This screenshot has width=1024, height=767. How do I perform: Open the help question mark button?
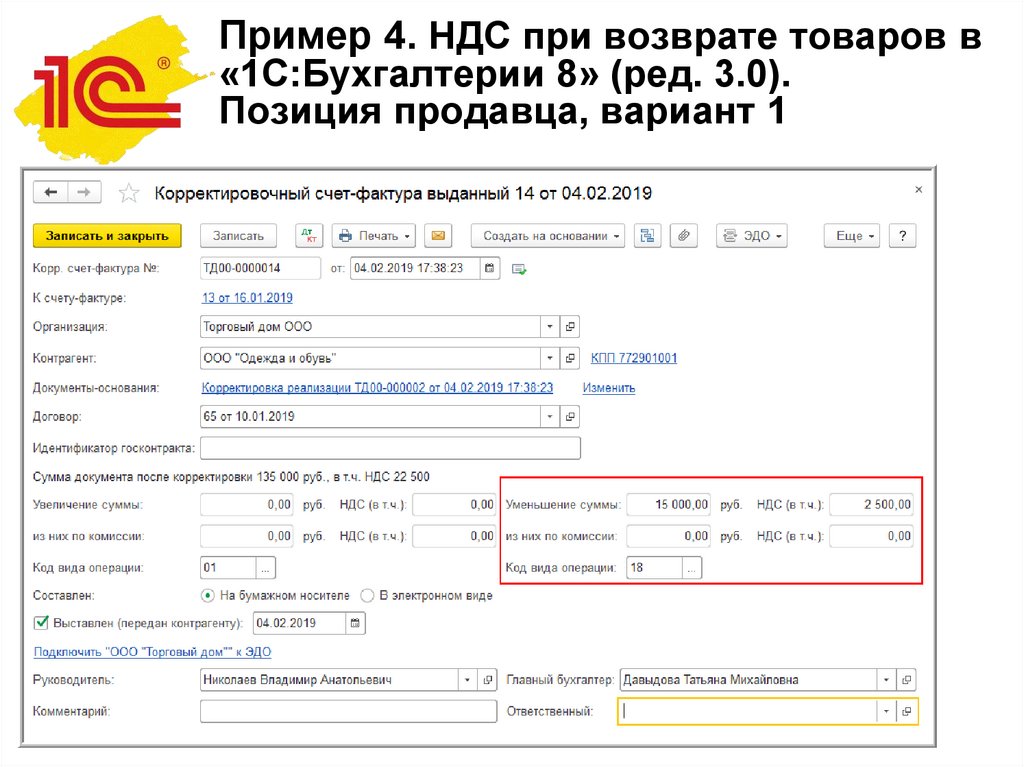coord(903,236)
